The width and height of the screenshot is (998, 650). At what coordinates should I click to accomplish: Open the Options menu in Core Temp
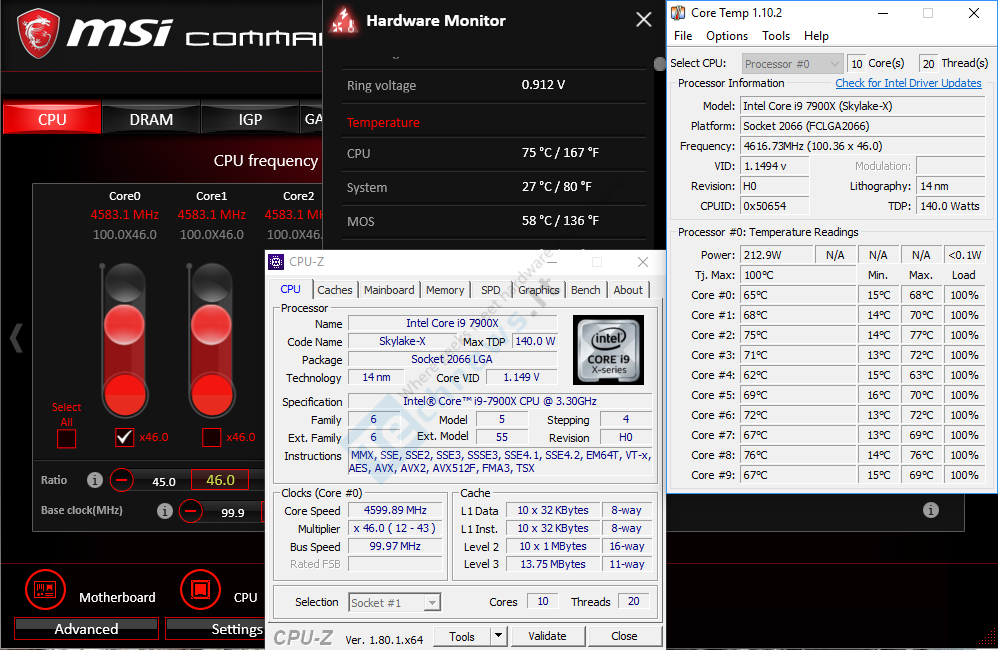727,36
